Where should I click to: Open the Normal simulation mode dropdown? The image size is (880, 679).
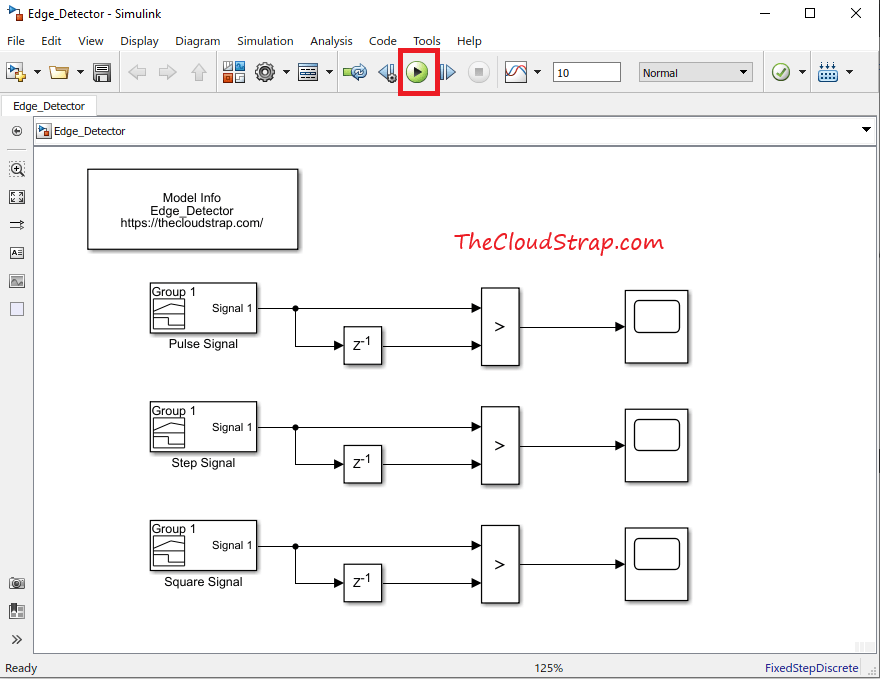[695, 72]
